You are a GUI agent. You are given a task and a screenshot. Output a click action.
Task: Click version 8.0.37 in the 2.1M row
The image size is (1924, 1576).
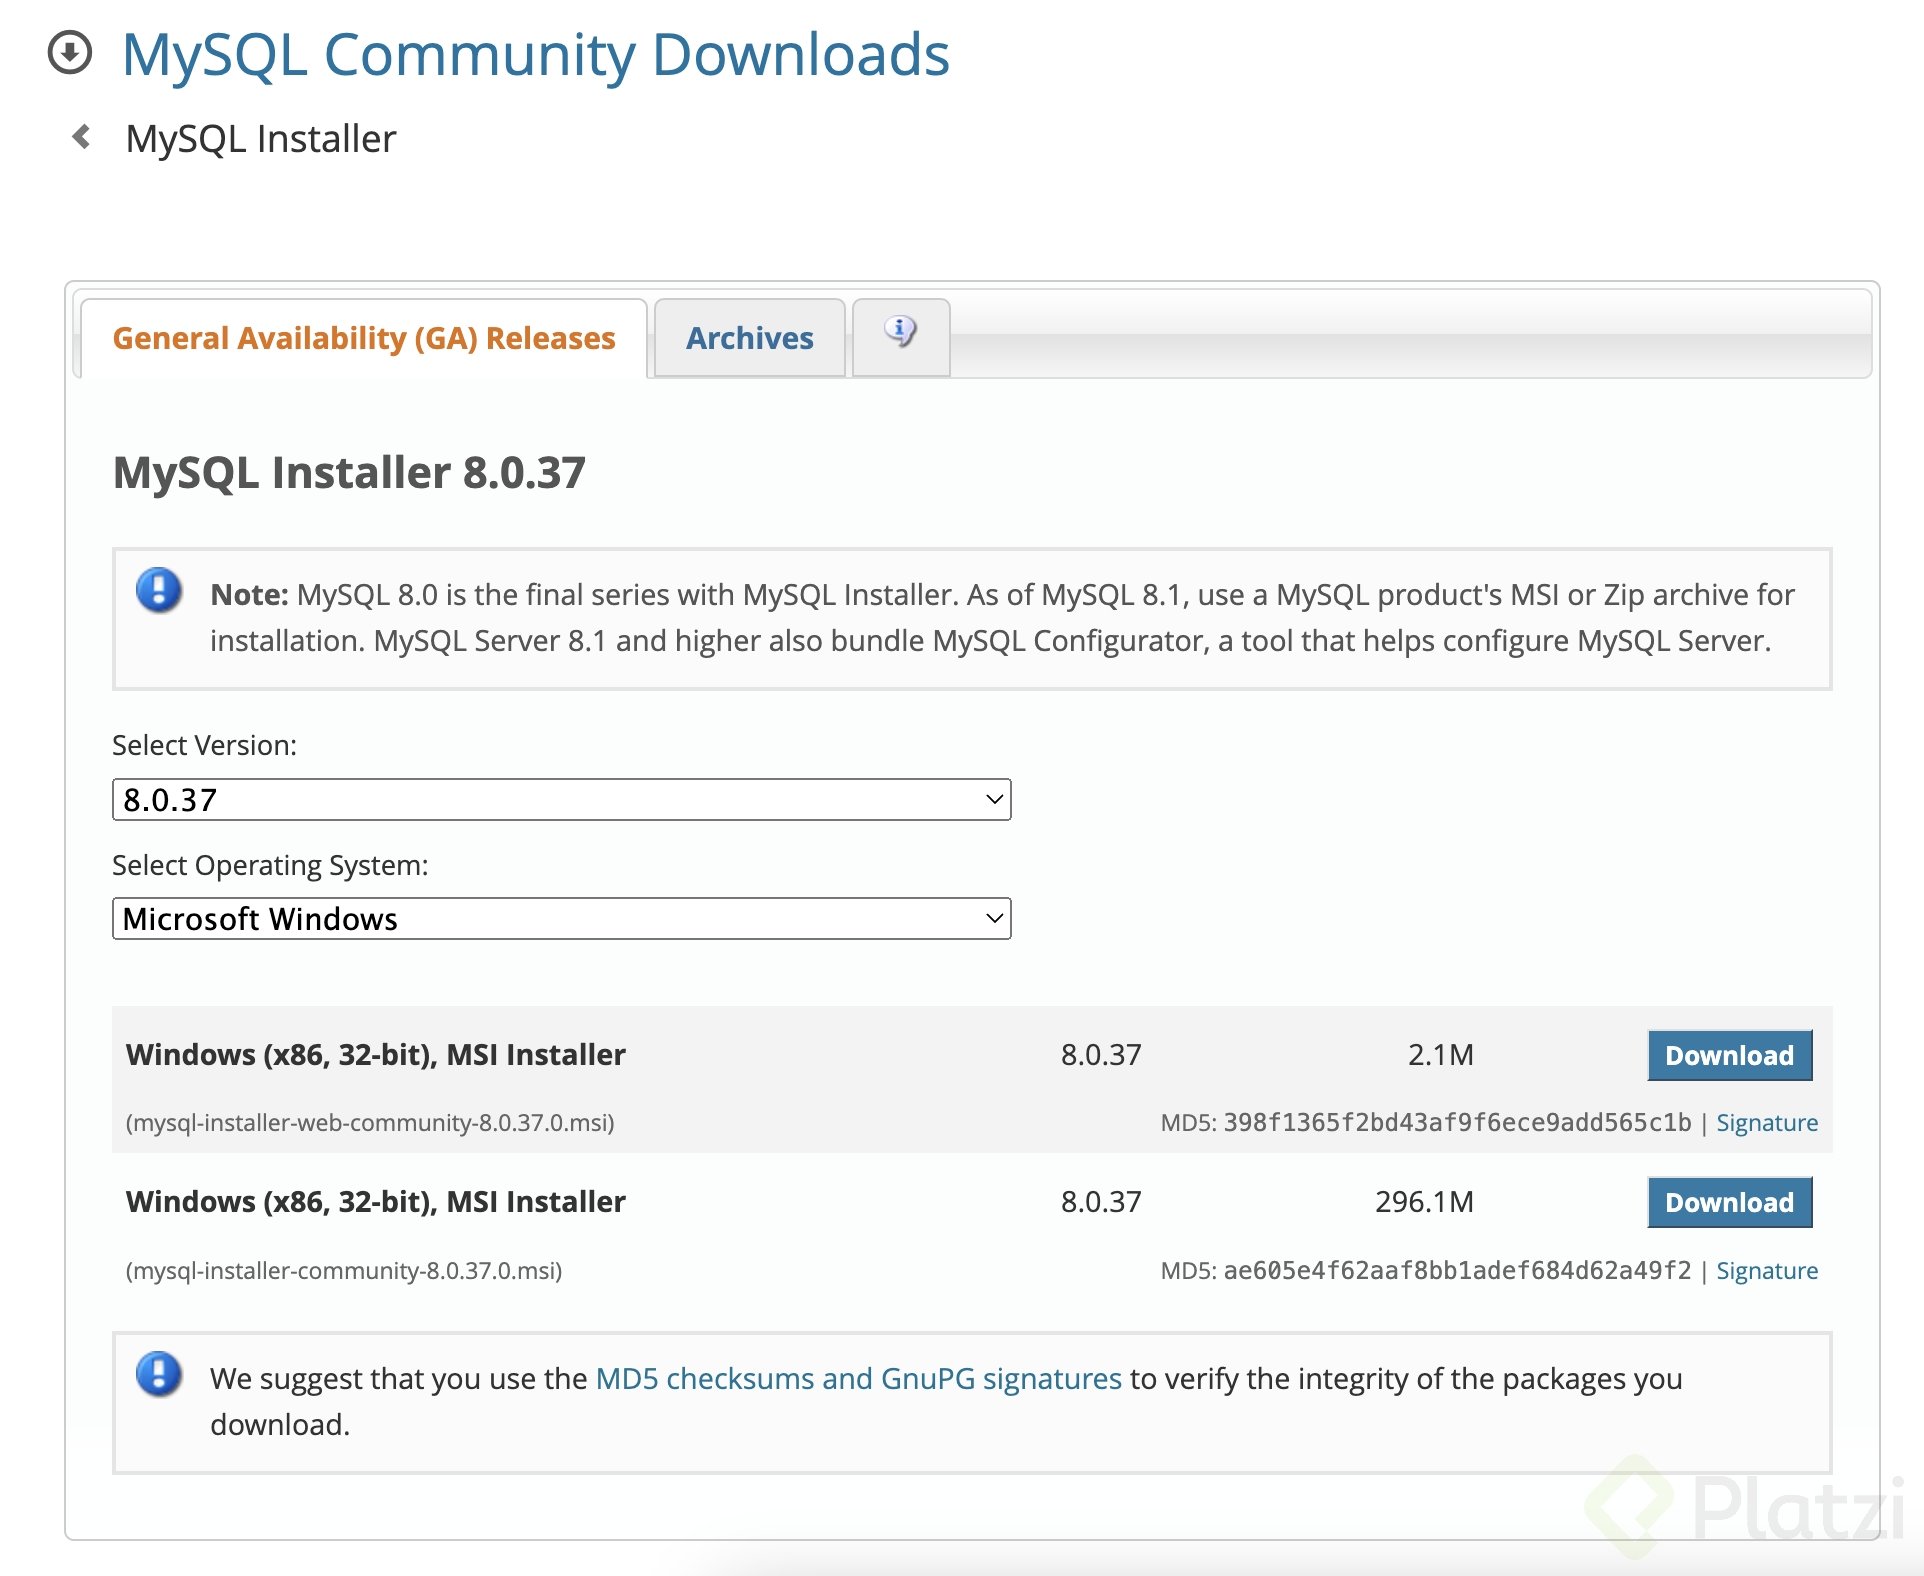(x=1101, y=1055)
